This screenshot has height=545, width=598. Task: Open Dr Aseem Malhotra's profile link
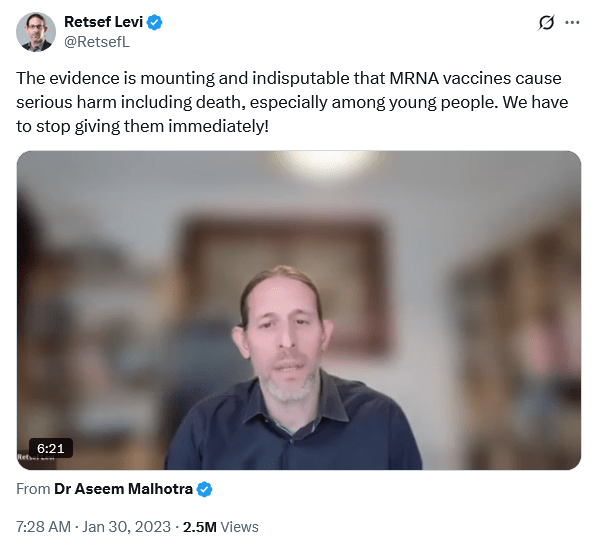tap(123, 489)
